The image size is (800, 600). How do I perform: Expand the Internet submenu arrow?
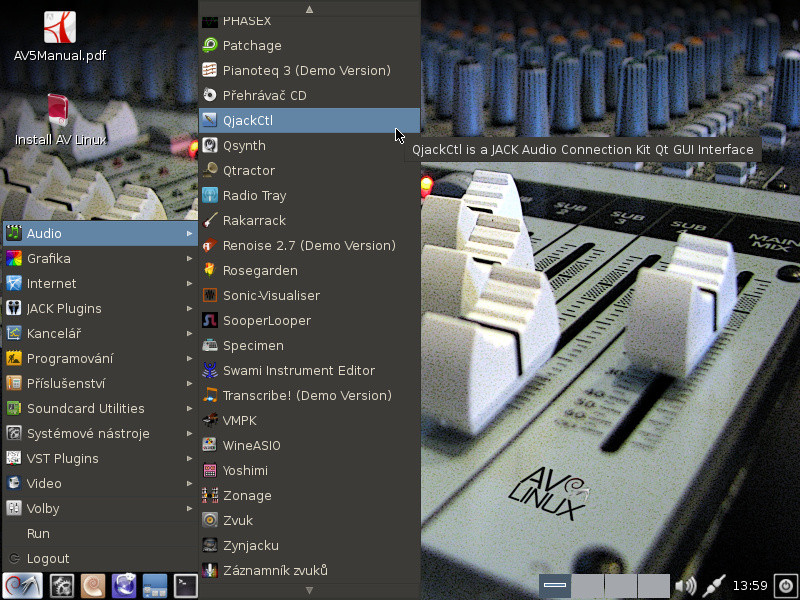click(x=189, y=284)
